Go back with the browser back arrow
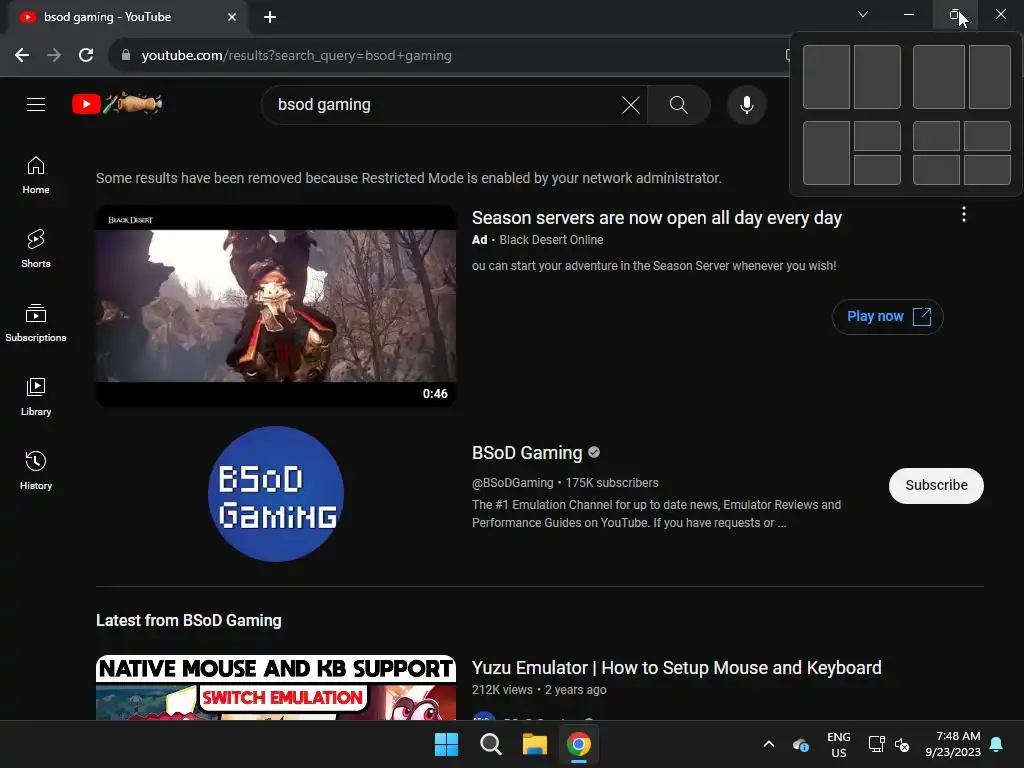 pos(22,56)
